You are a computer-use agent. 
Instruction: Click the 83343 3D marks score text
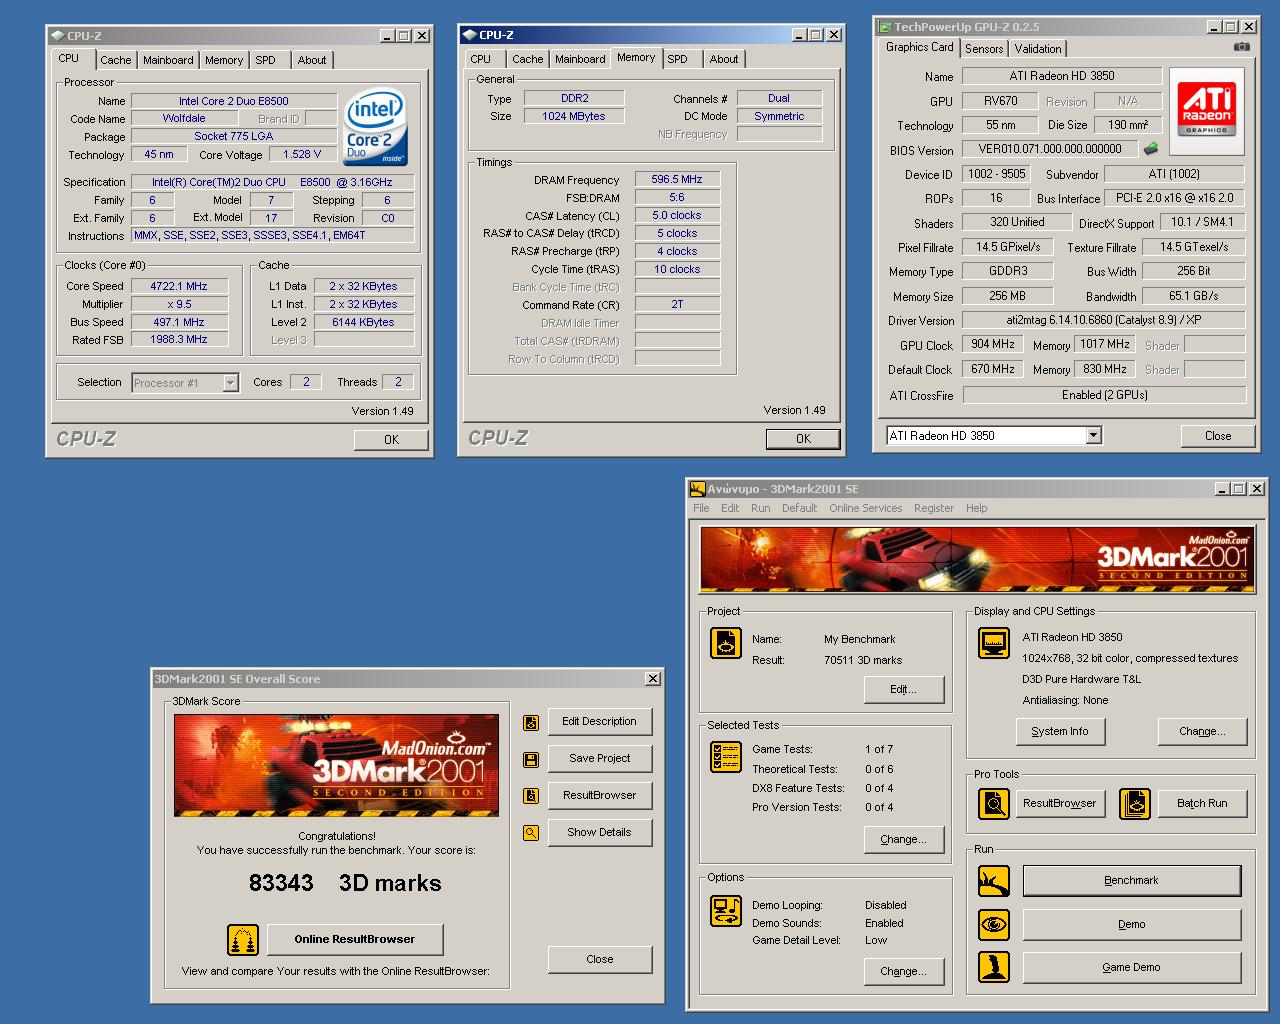[x=345, y=883]
